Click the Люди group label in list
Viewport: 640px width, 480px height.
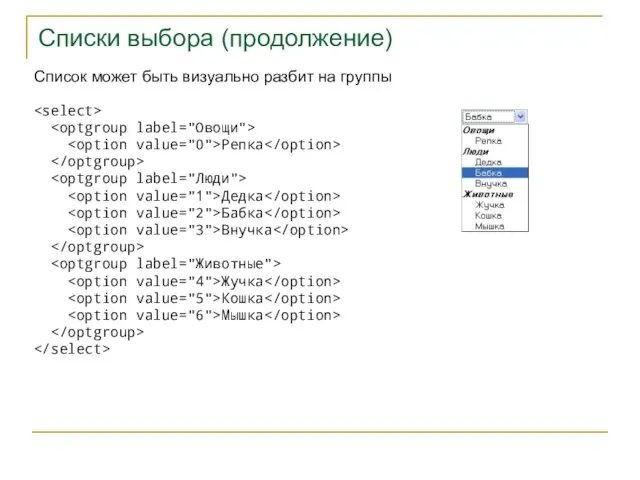(476, 151)
